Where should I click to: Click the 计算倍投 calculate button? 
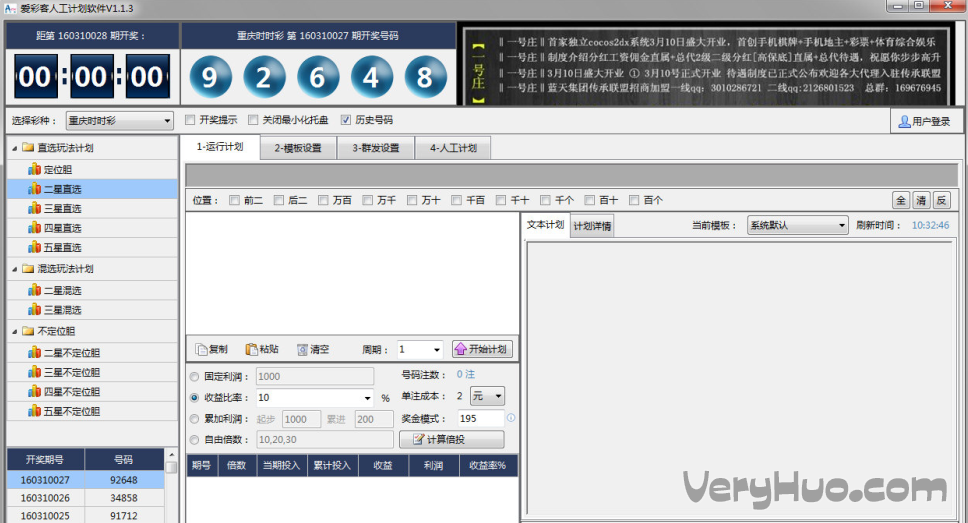[452, 439]
